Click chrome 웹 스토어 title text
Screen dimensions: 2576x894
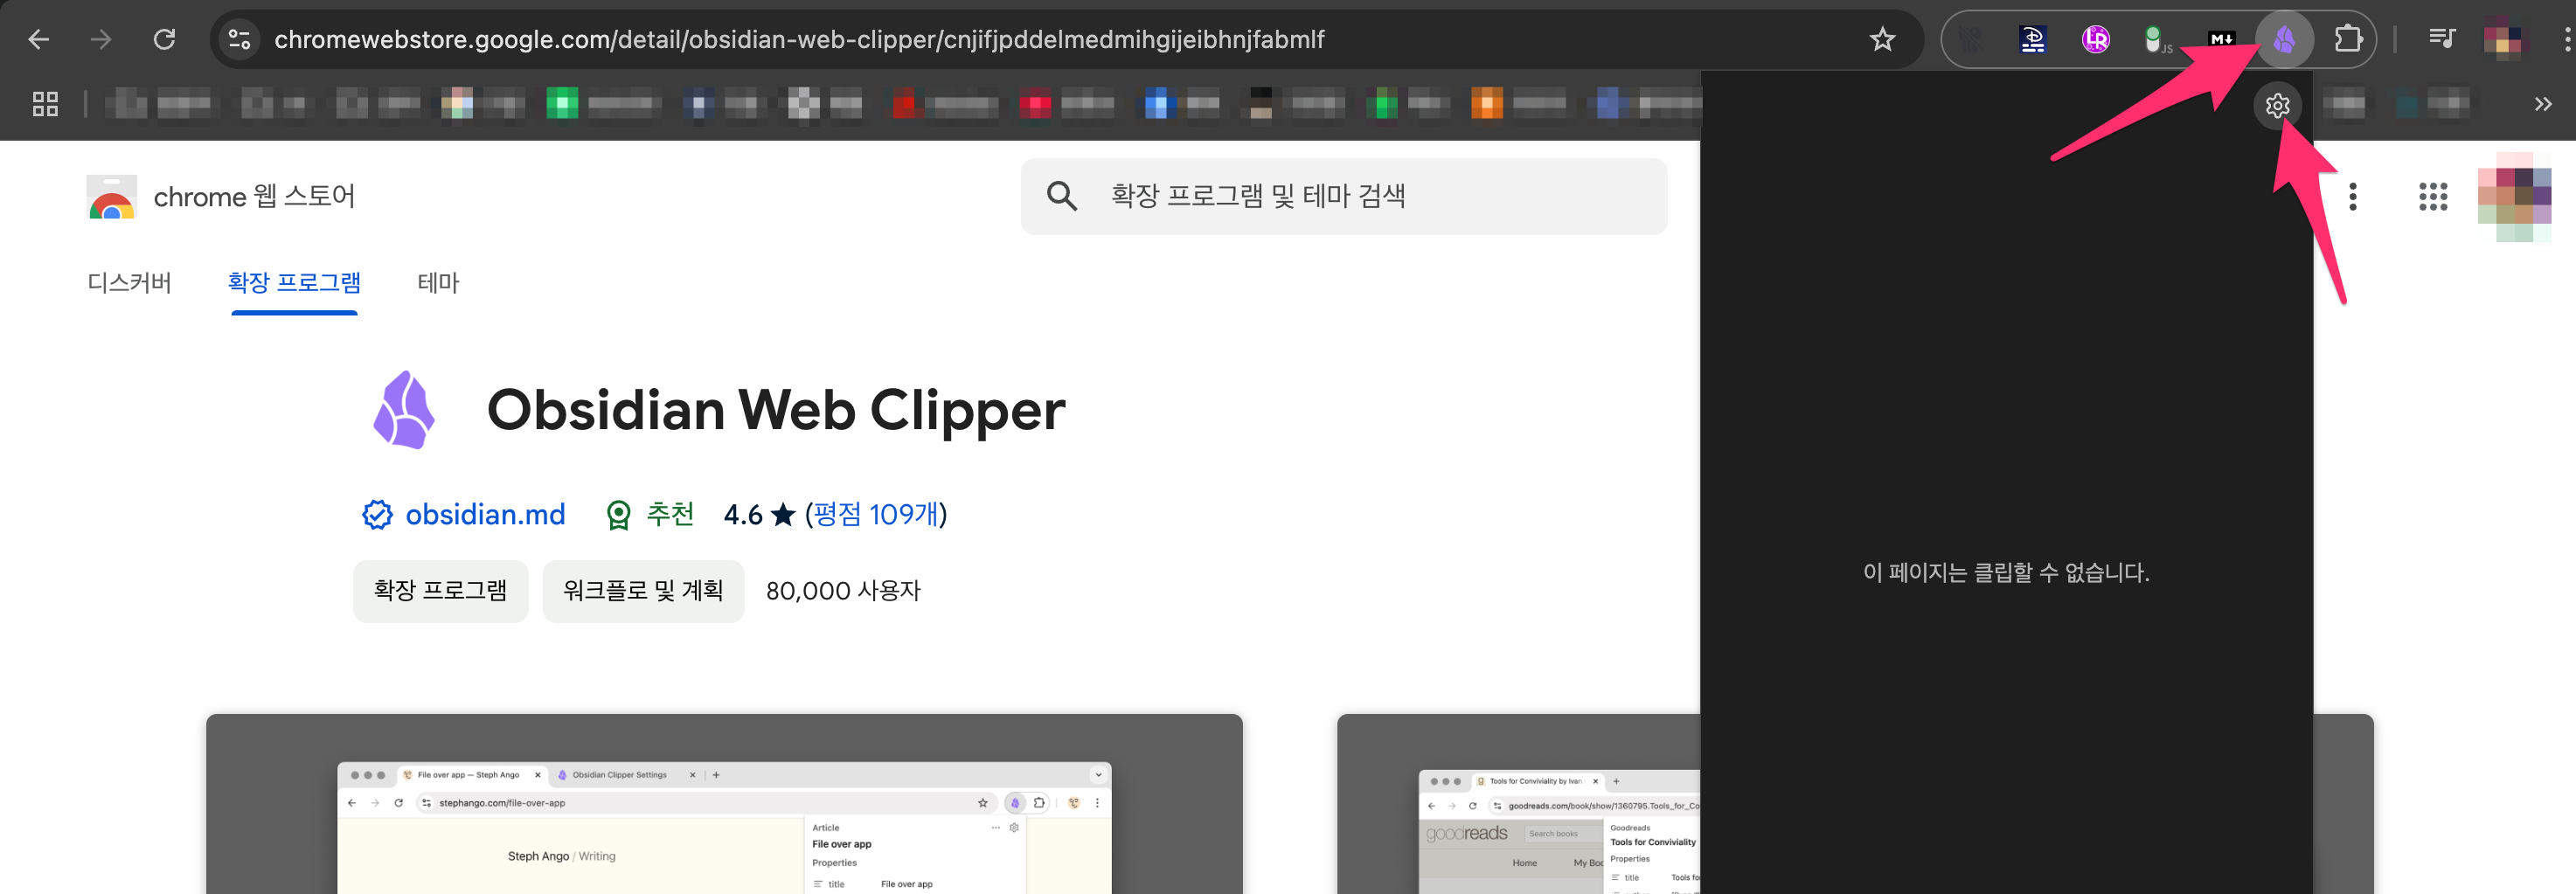click(x=254, y=196)
